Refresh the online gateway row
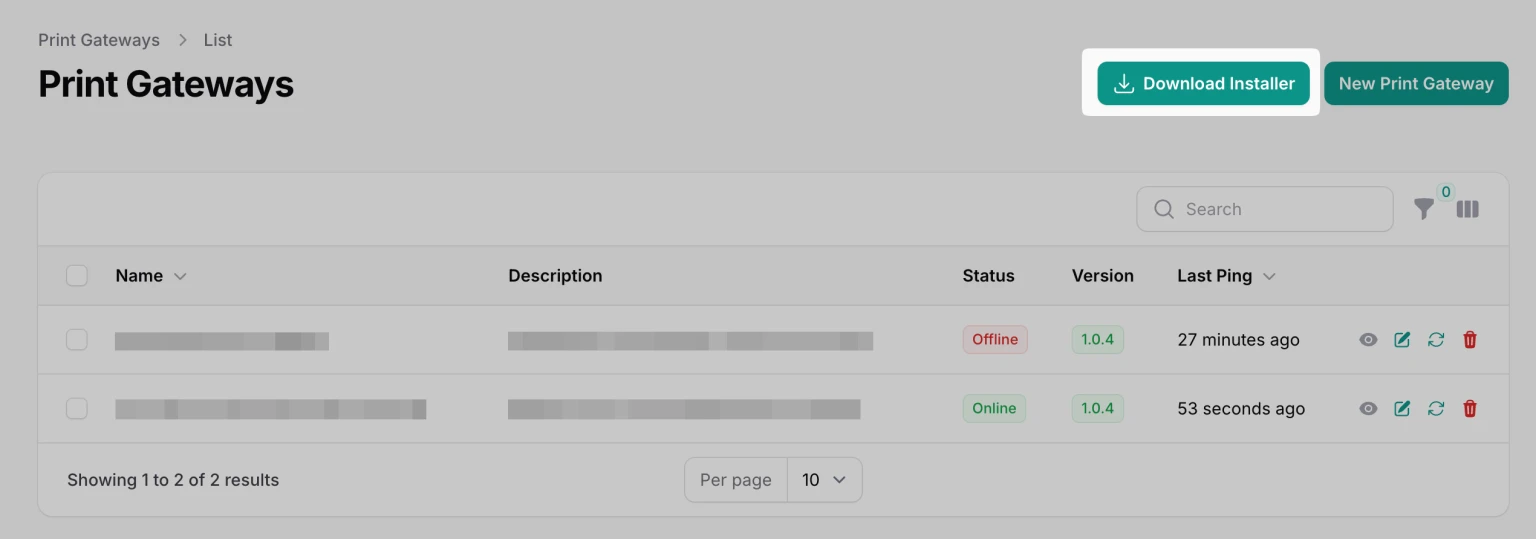The image size is (1536, 539). point(1436,409)
